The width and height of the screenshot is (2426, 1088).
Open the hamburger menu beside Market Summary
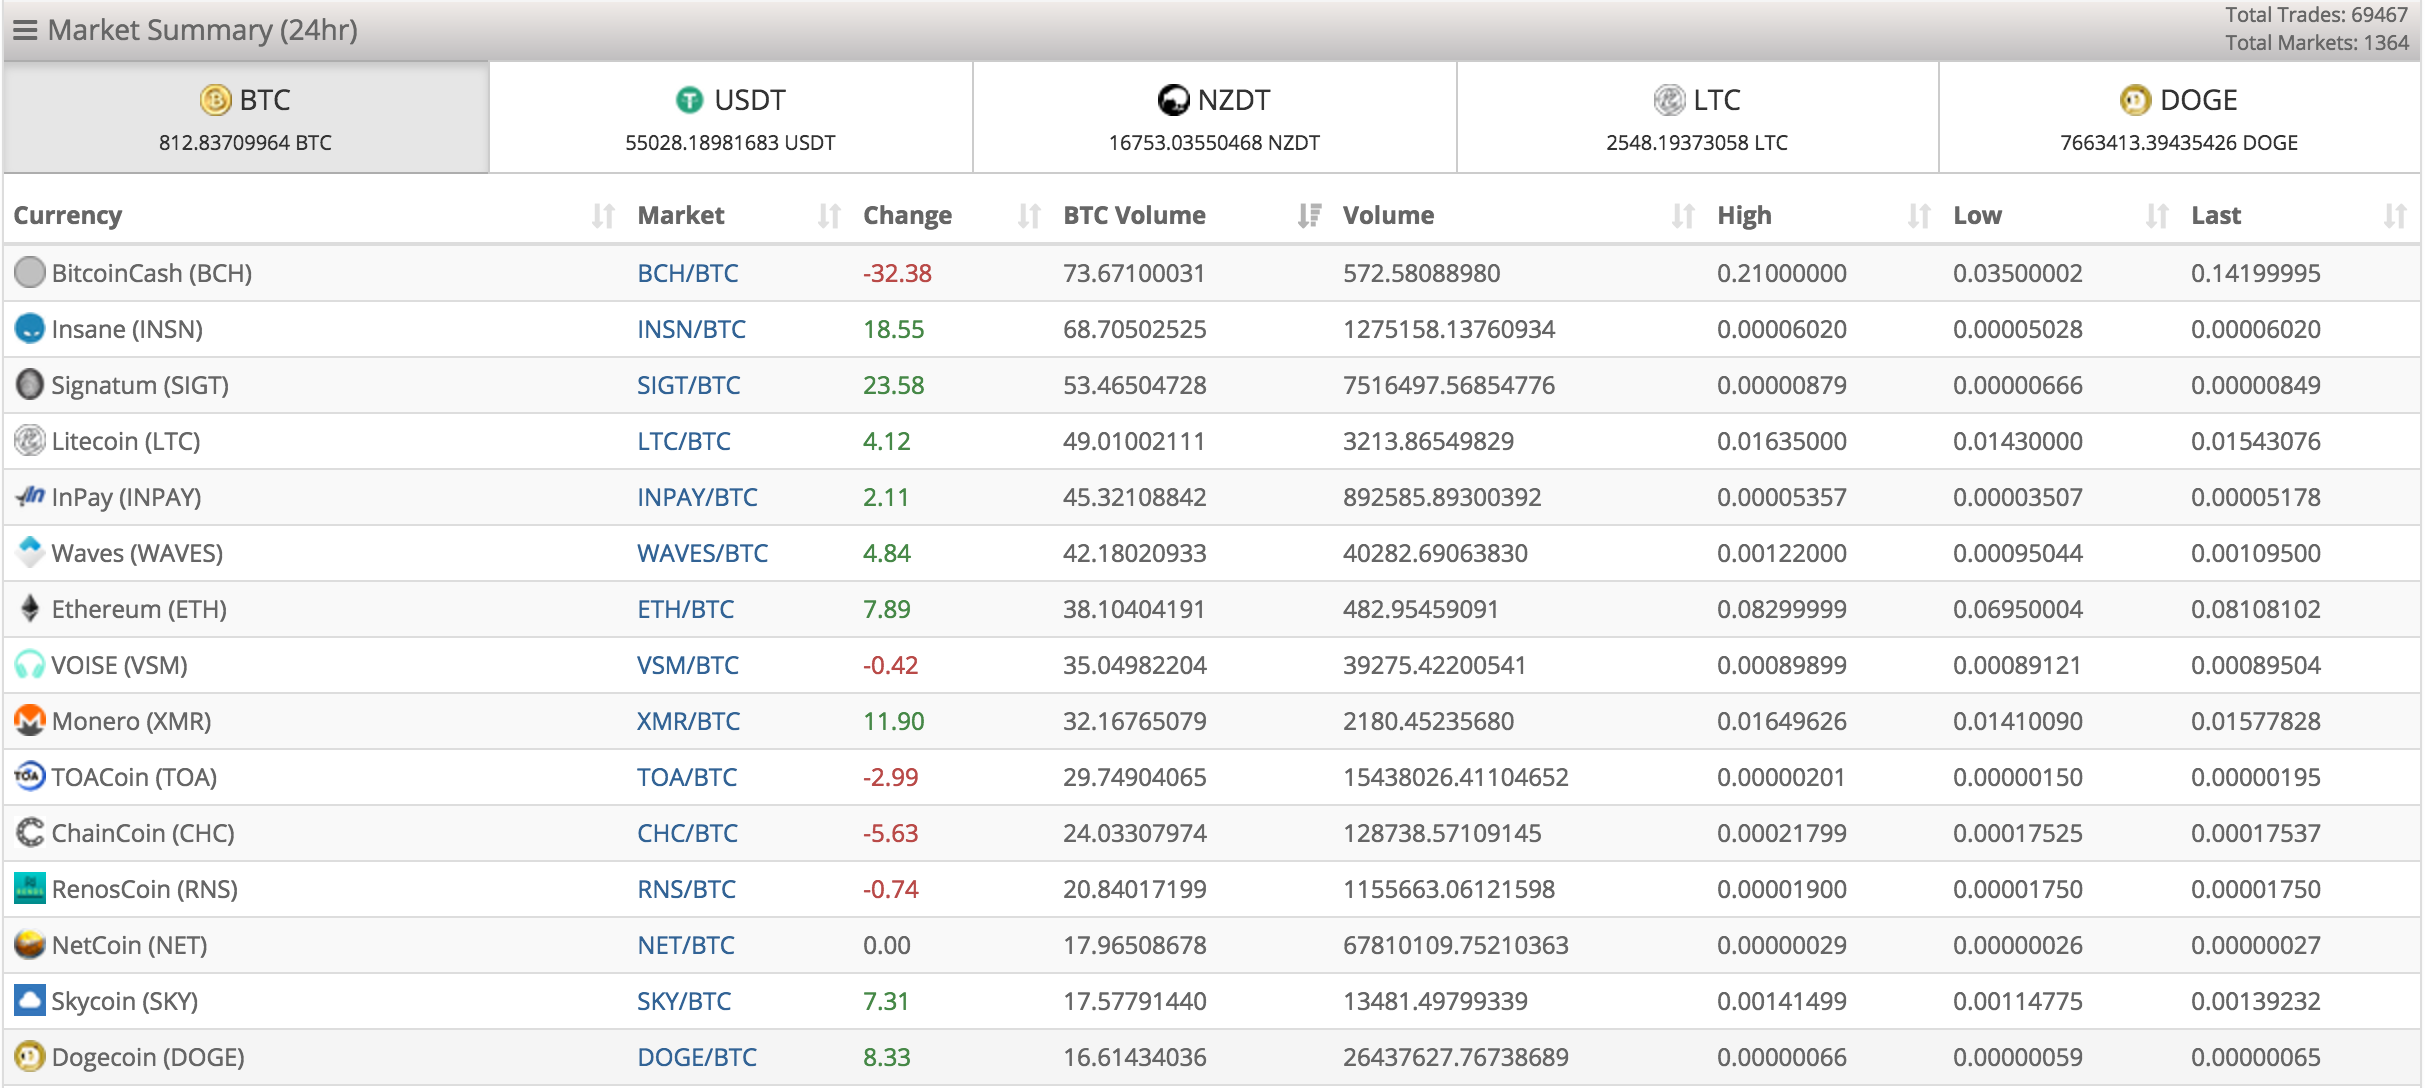[25, 31]
